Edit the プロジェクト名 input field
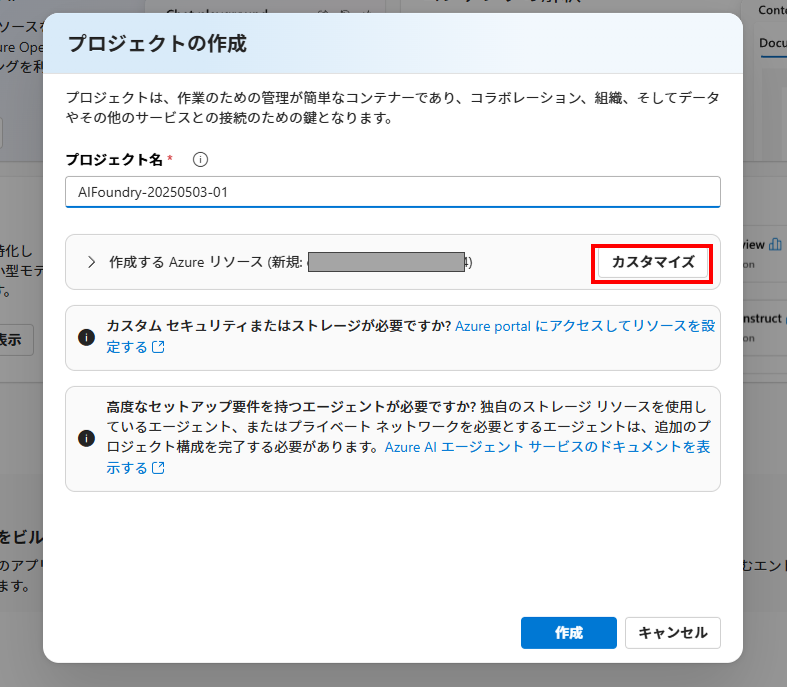This screenshot has width=787, height=687. tap(392, 192)
